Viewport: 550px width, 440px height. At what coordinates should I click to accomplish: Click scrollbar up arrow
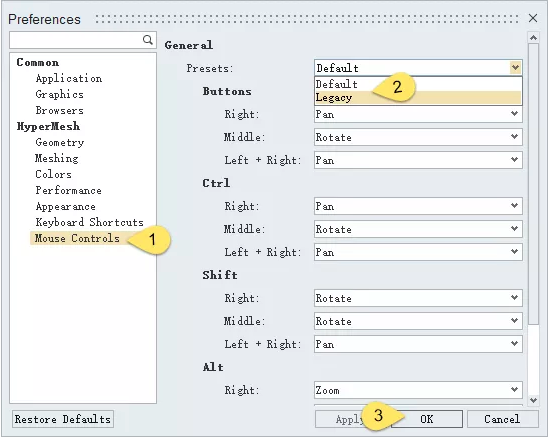(534, 37)
